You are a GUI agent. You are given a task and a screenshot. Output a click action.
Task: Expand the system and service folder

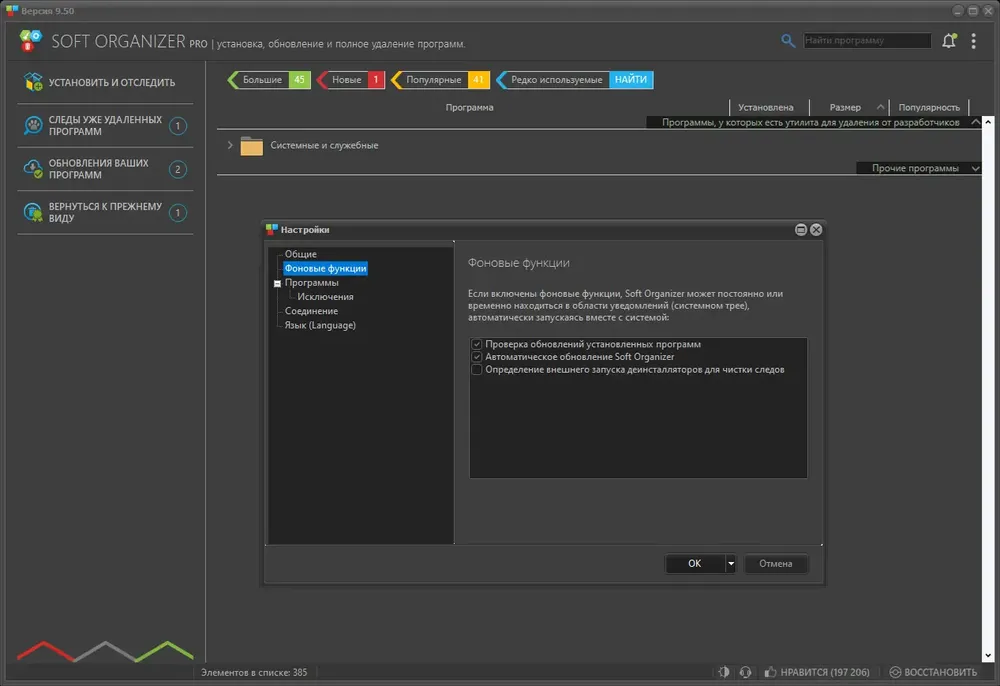pyautogui.click(x=230, y=145)
